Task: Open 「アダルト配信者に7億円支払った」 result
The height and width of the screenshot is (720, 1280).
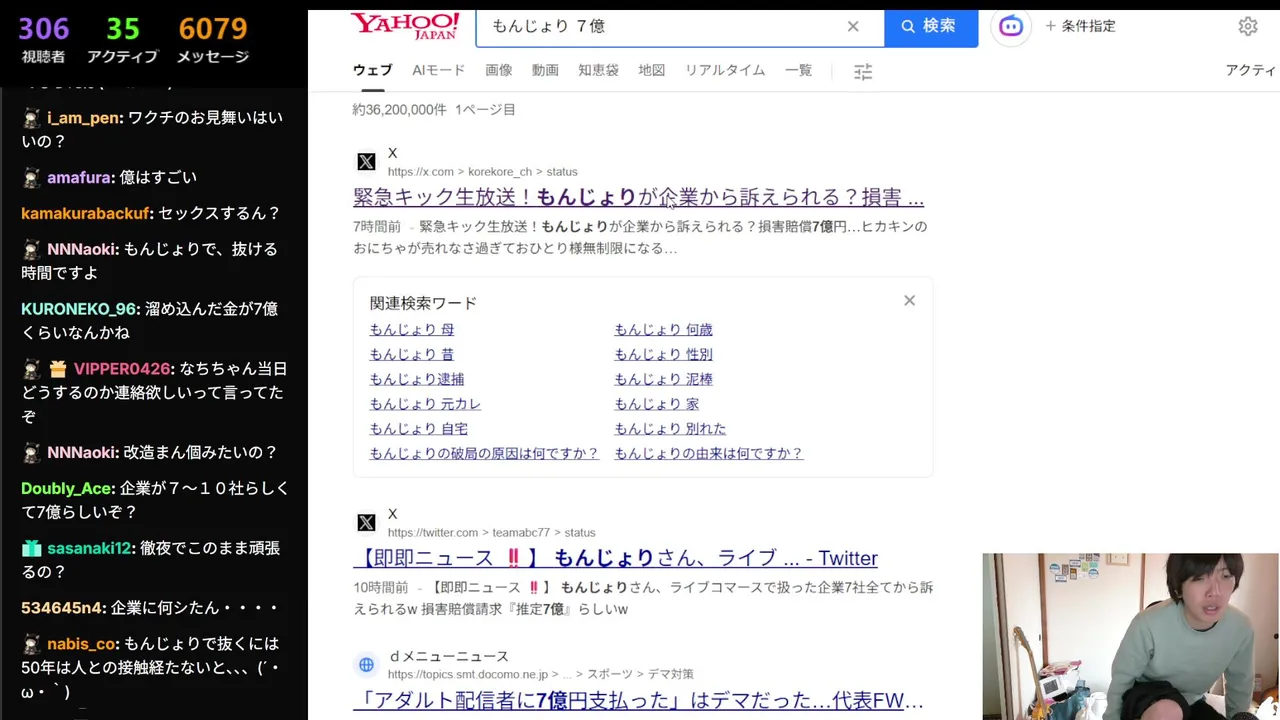Action: 638,701
